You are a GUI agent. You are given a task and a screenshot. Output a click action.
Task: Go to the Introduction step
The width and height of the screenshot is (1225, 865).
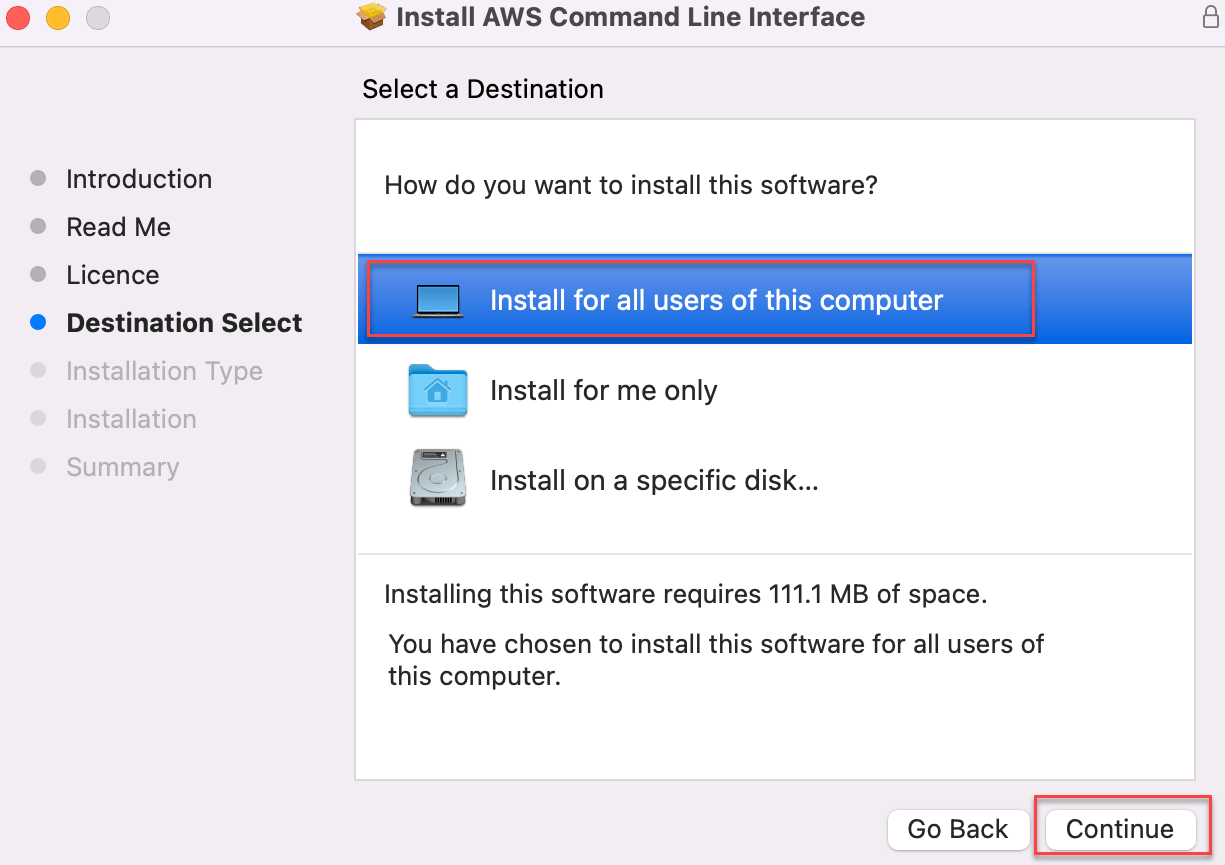click(x=139, y=179)
